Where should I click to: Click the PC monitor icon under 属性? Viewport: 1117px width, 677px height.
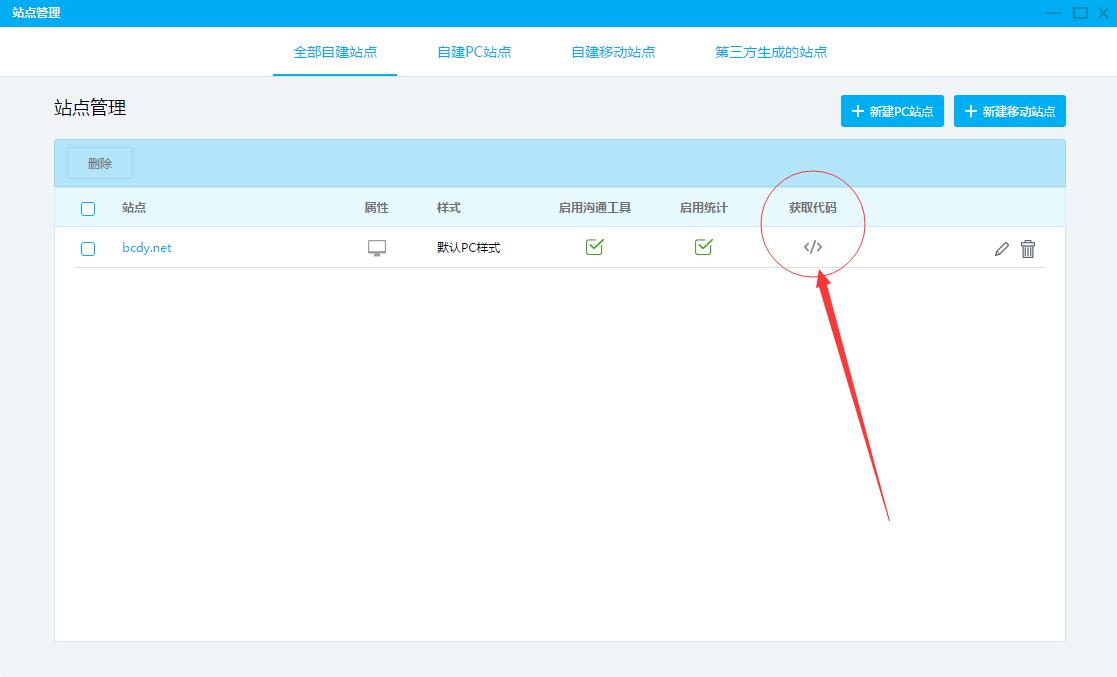pyautogui.click(x=376, y=248)
